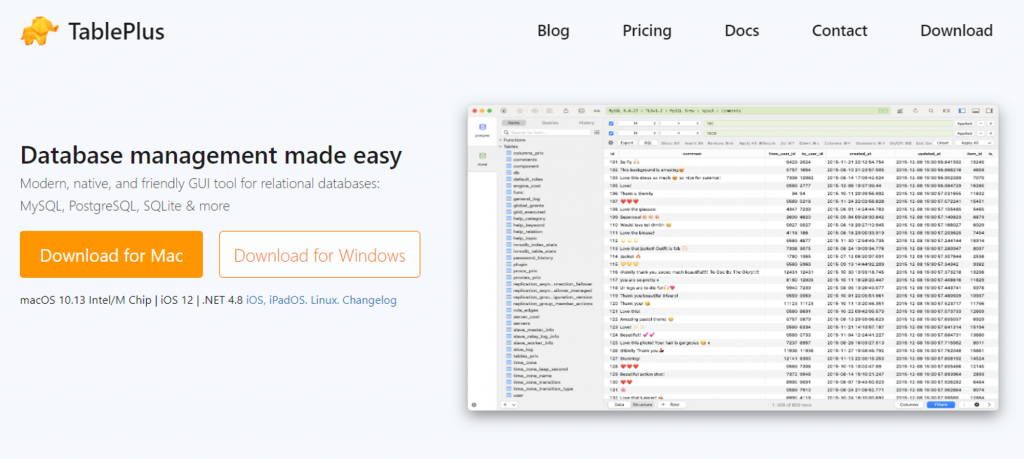
Task: Go to next page arrow at bottom
Action: click(x=989, y=405)
